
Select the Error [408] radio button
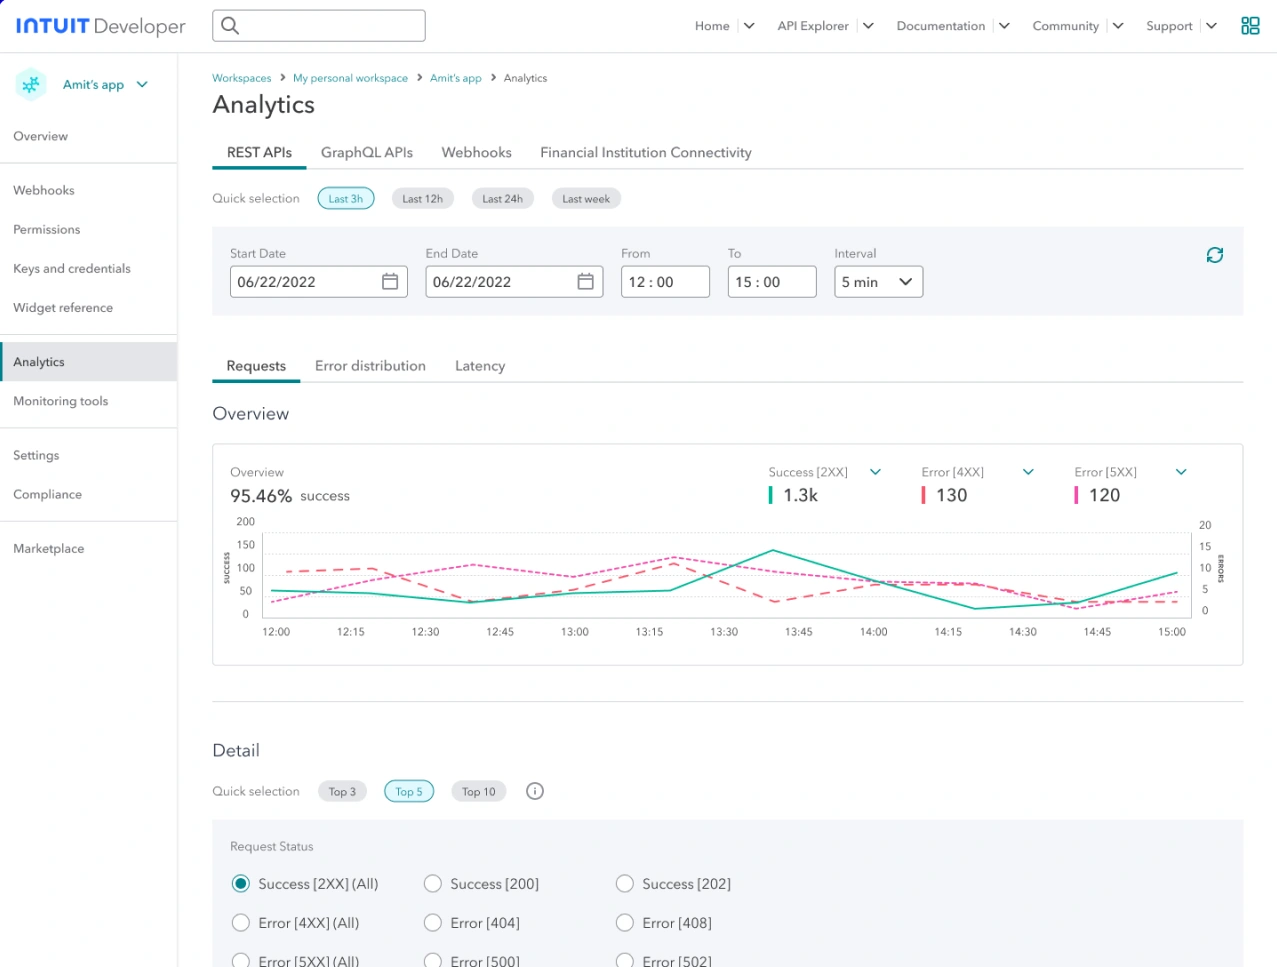click(x=625, y=923)
